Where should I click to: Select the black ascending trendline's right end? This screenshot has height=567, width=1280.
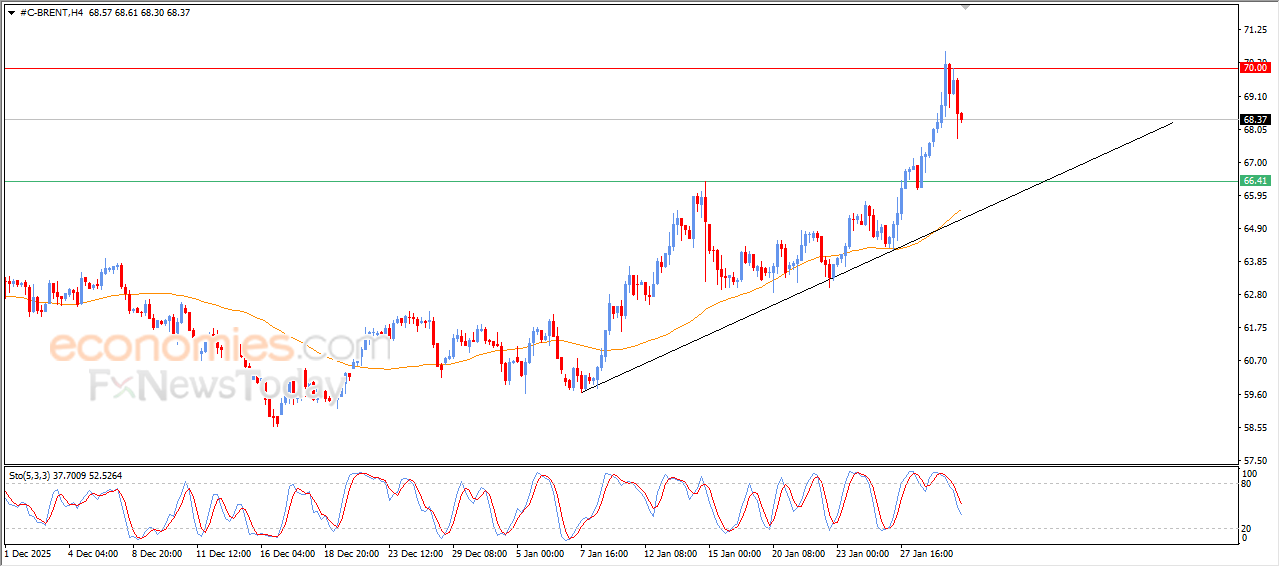[1170, 123]
